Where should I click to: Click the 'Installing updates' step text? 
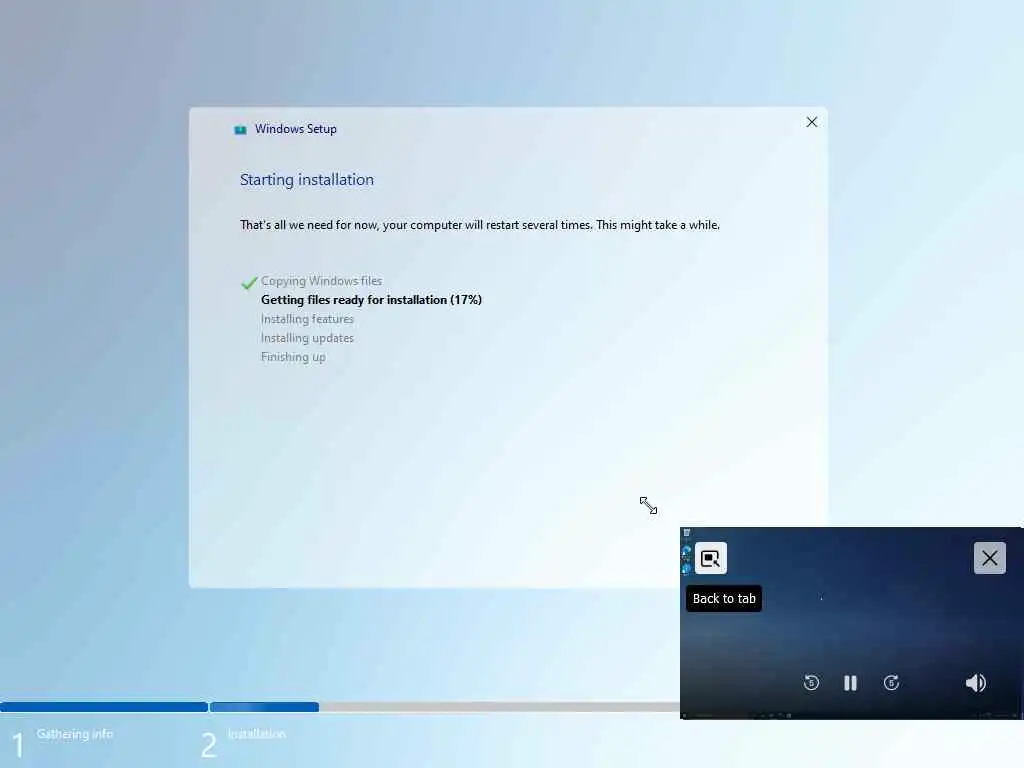click(x=307, y=338)
